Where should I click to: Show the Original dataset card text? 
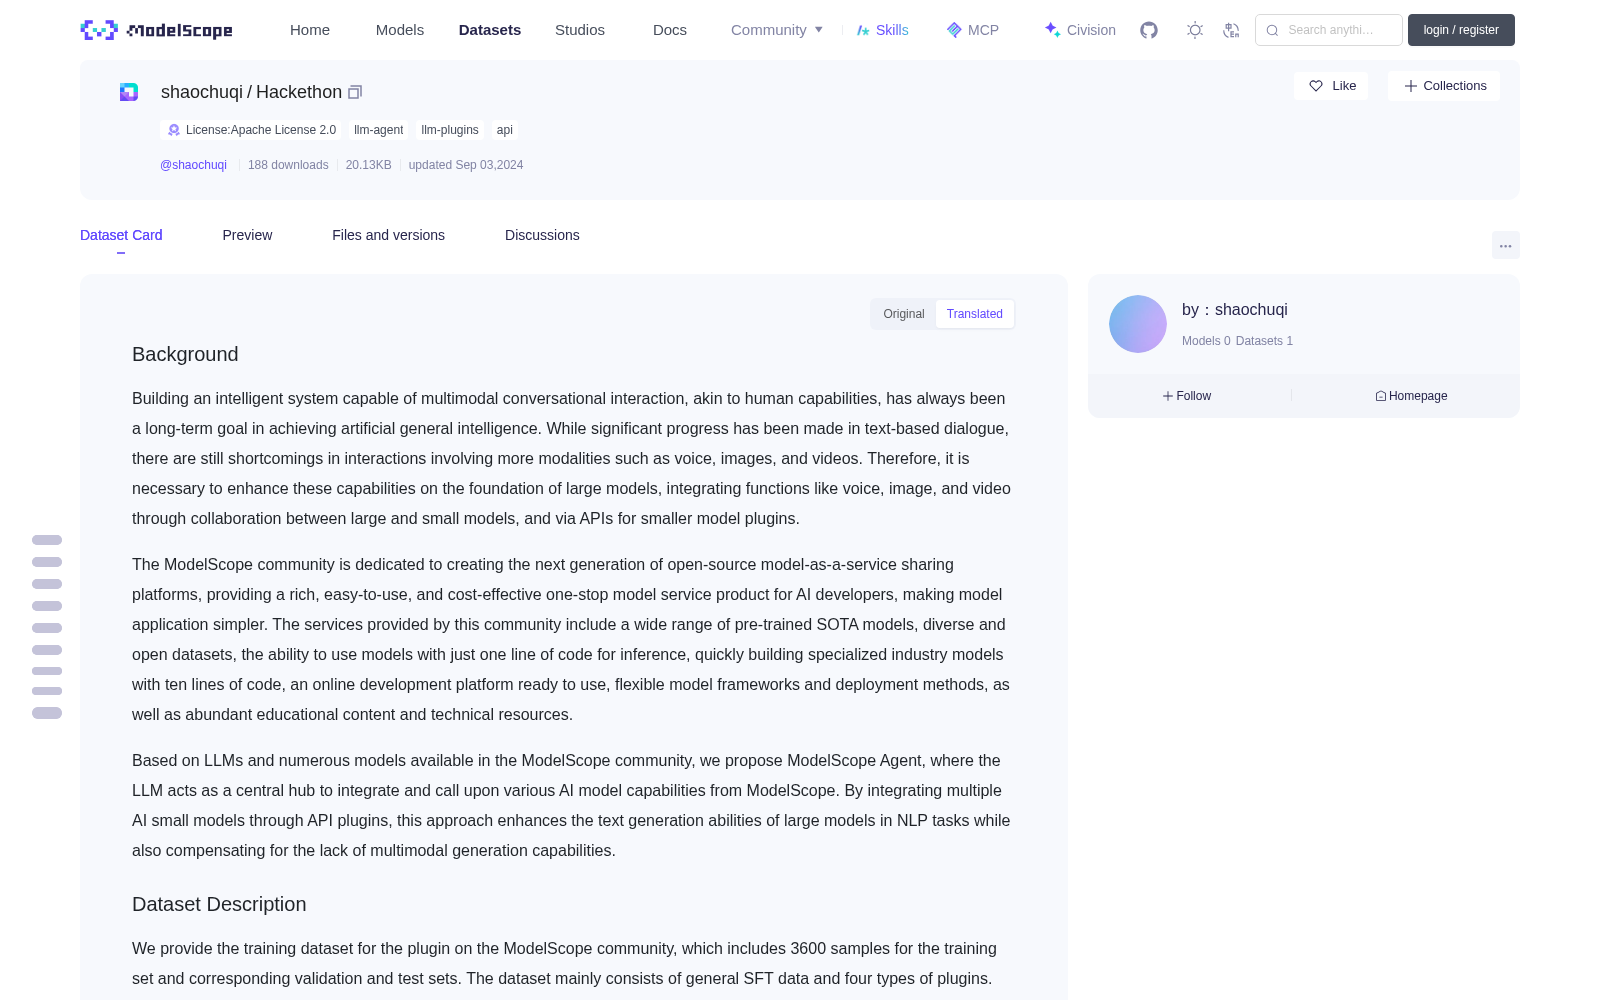pyautogui.click(x=904, y=314)
